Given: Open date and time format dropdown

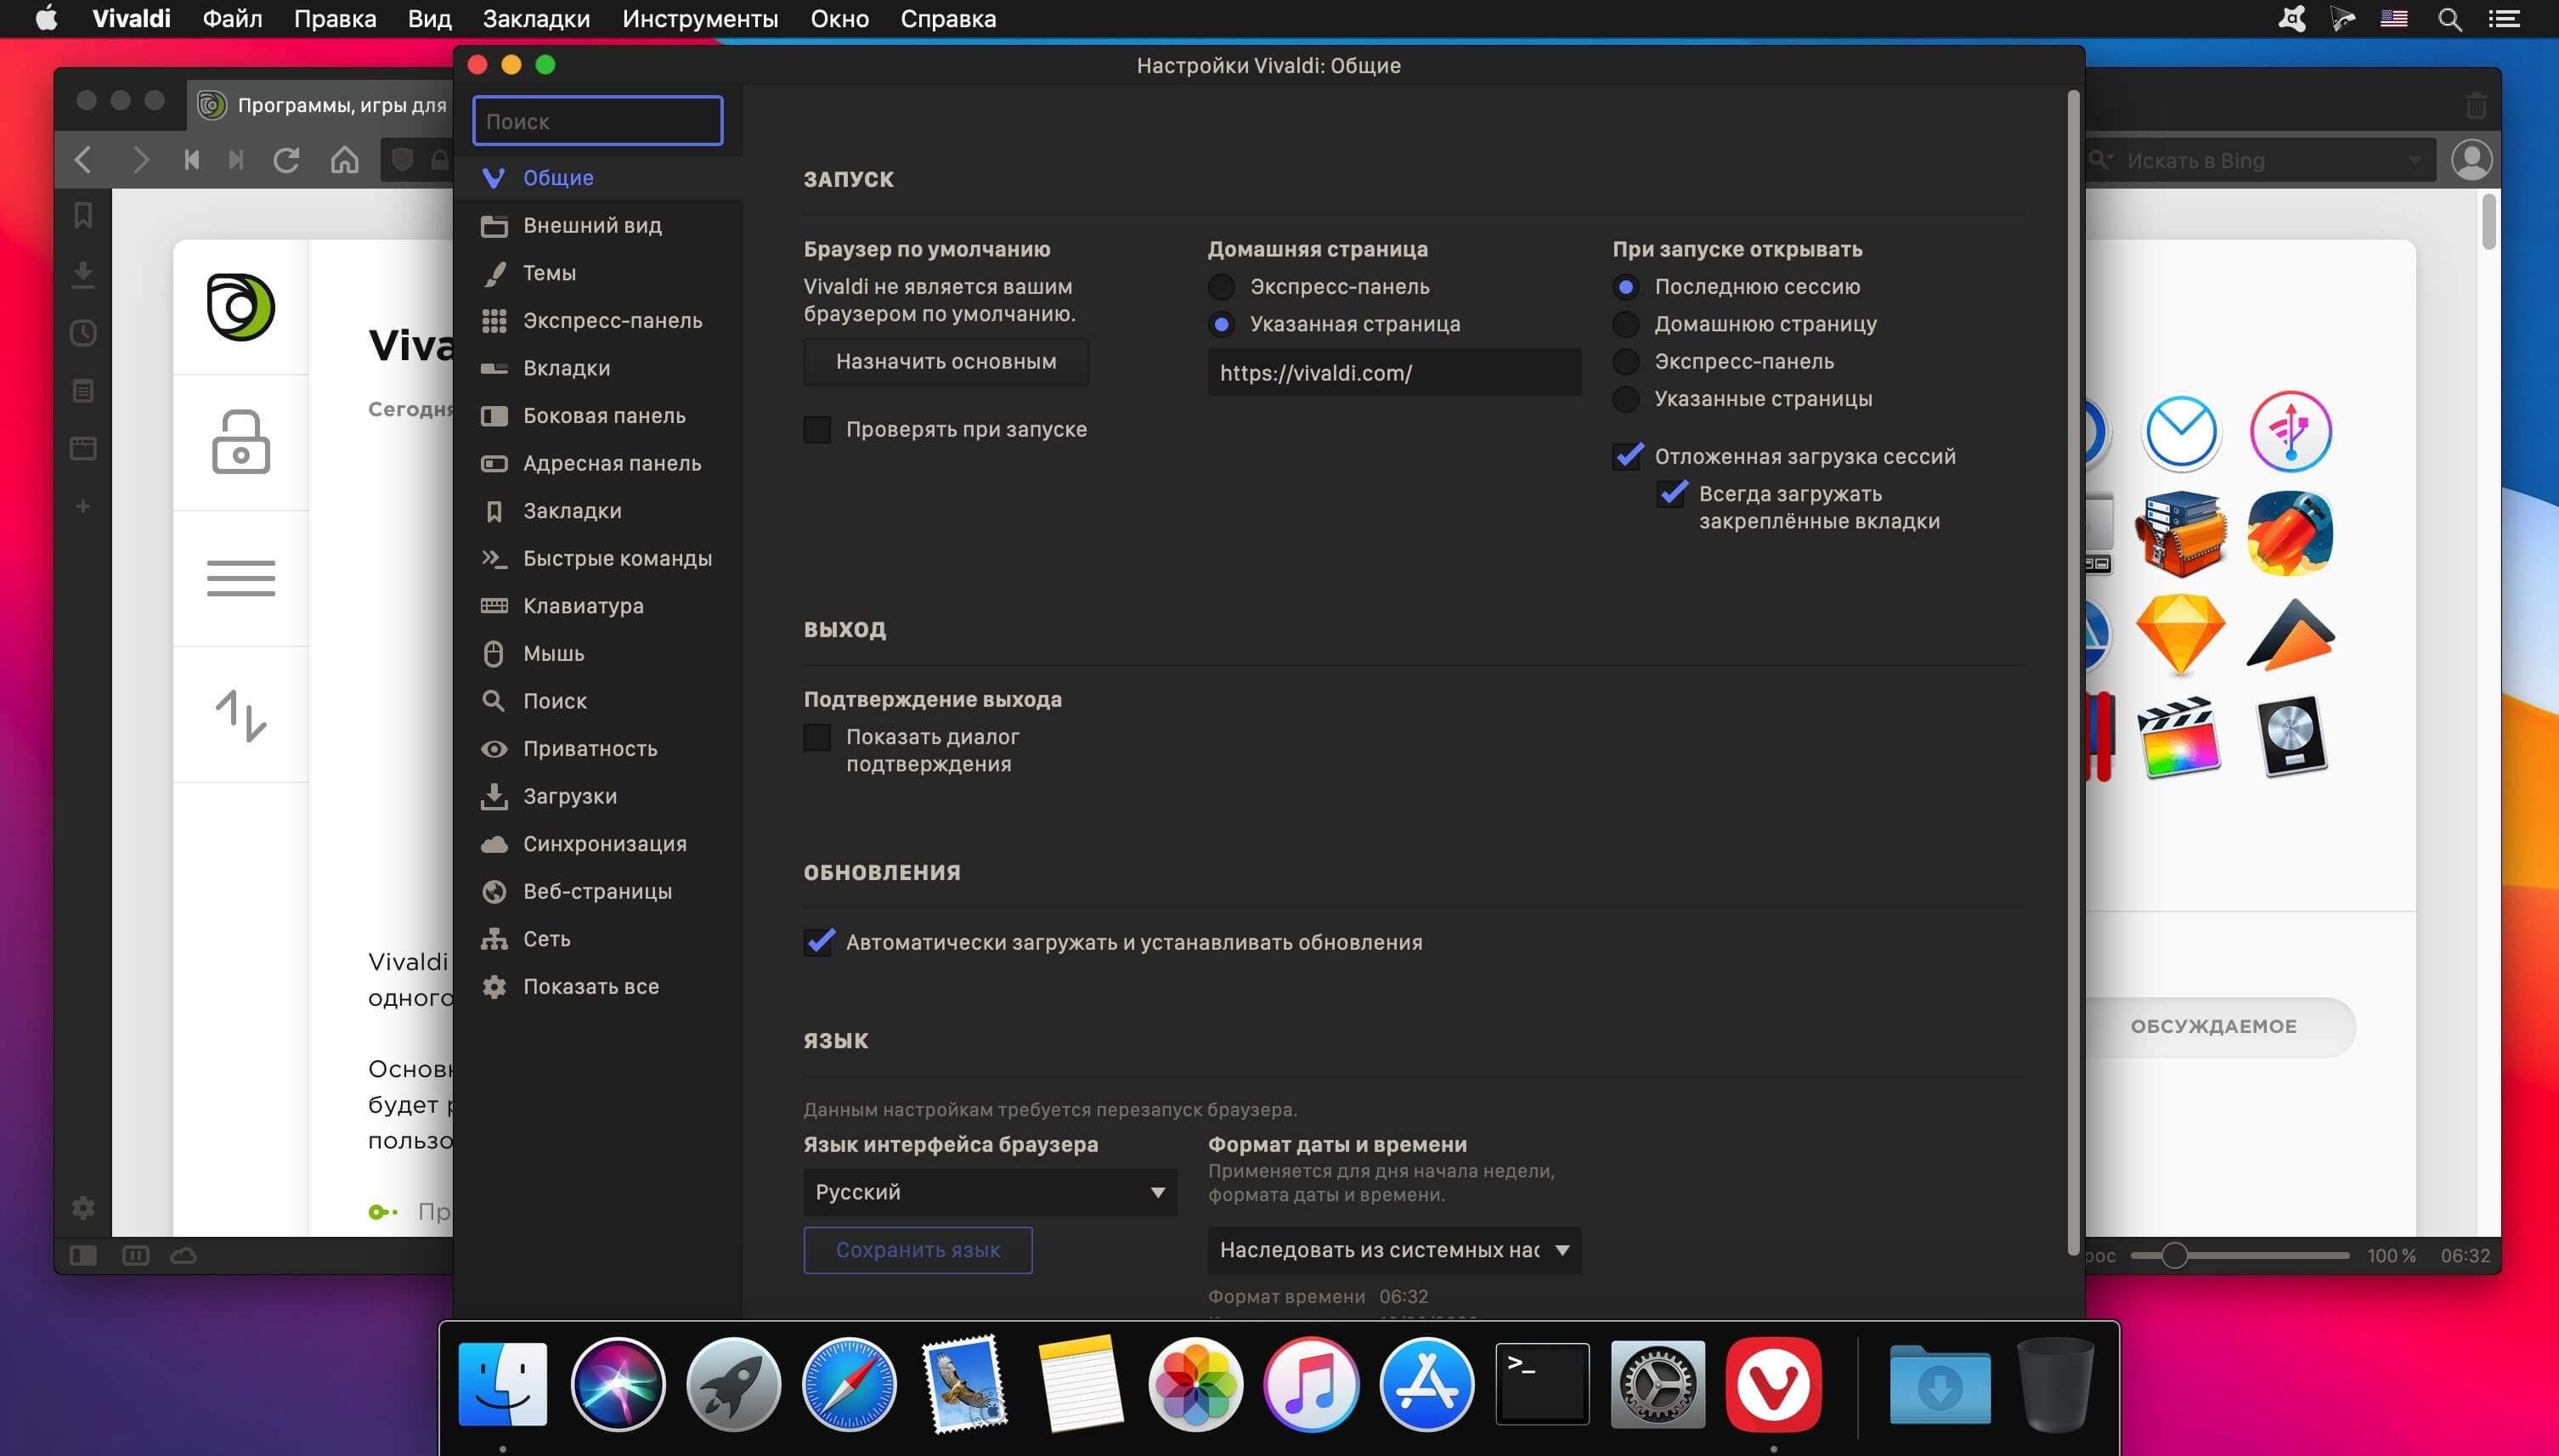Looking at the screenshot, I should 1394,1250.
